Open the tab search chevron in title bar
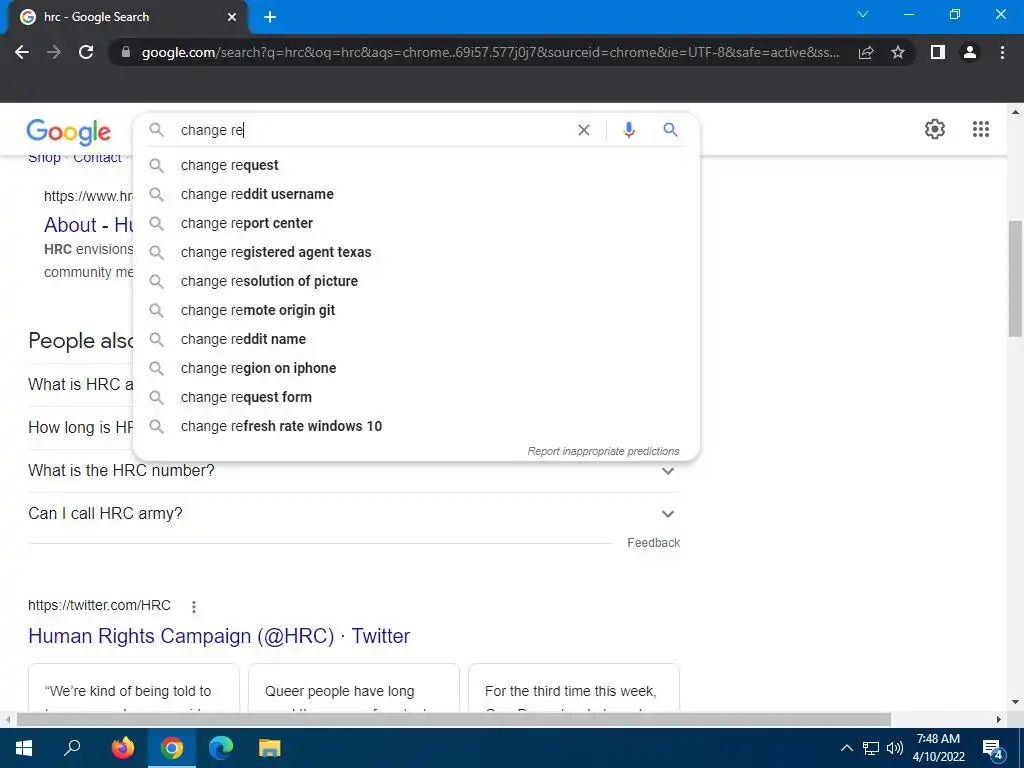 tap(863, 14)
